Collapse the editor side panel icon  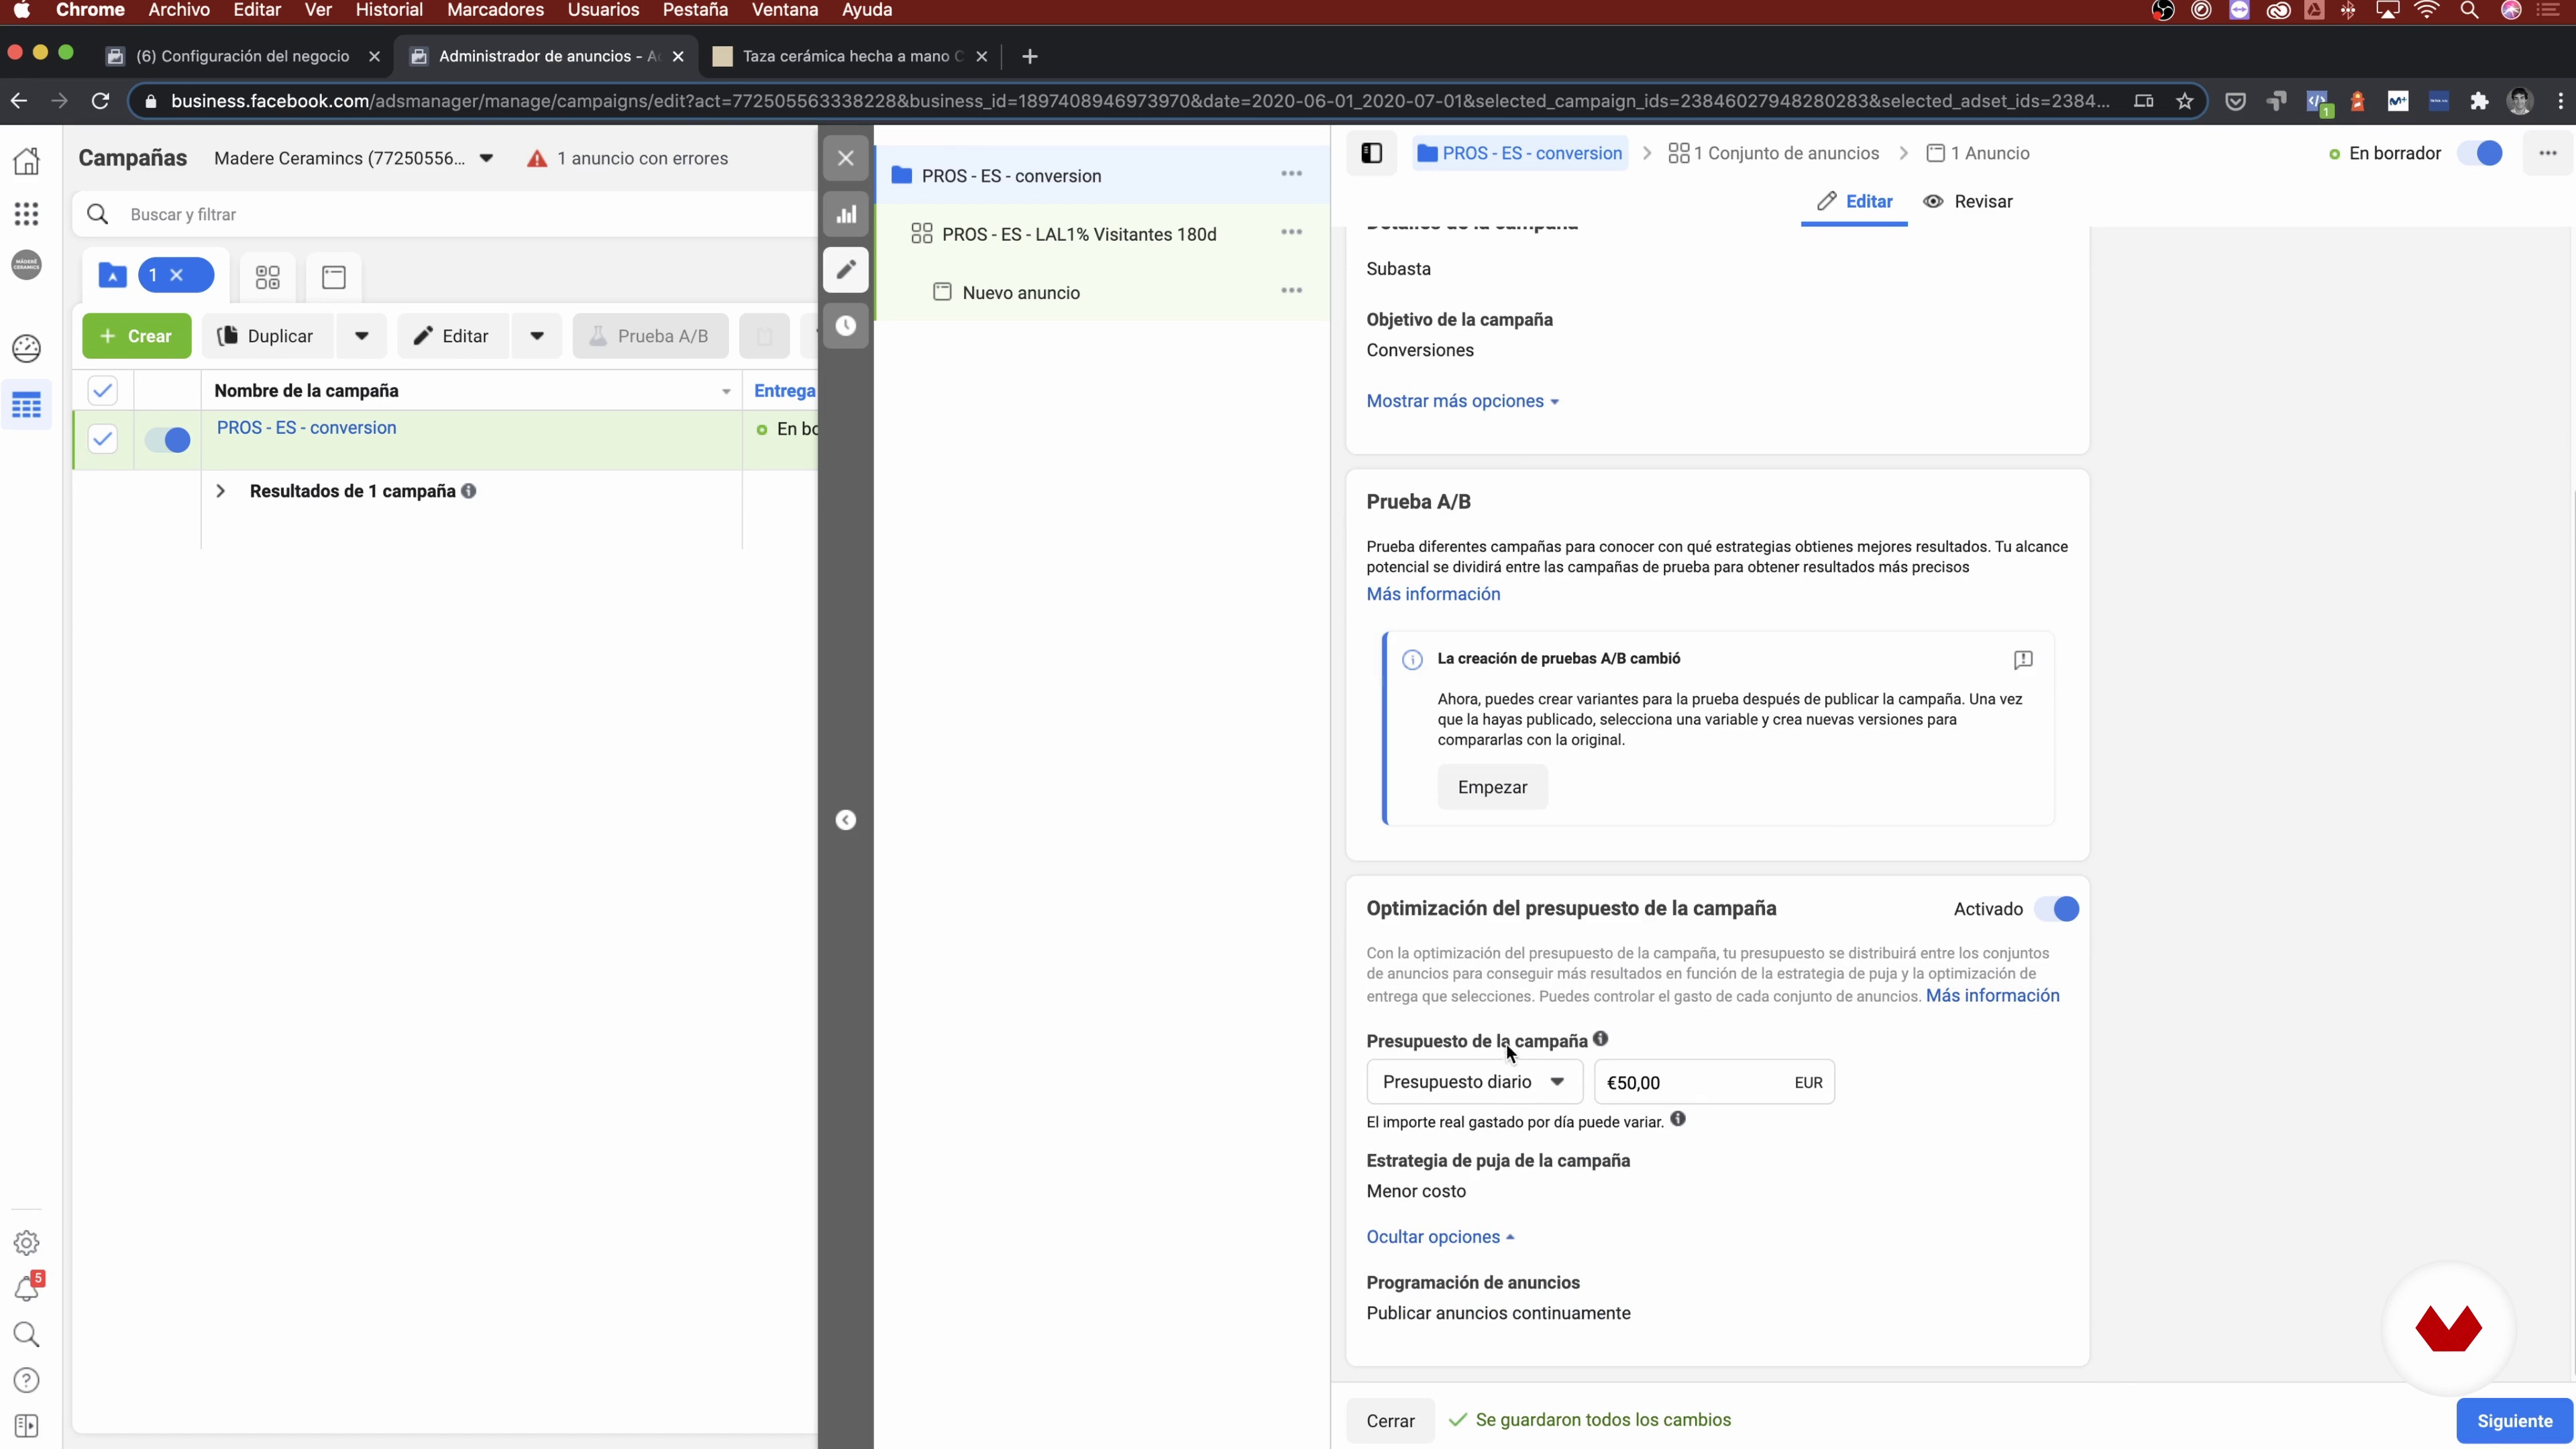[x=1371, y=153]
